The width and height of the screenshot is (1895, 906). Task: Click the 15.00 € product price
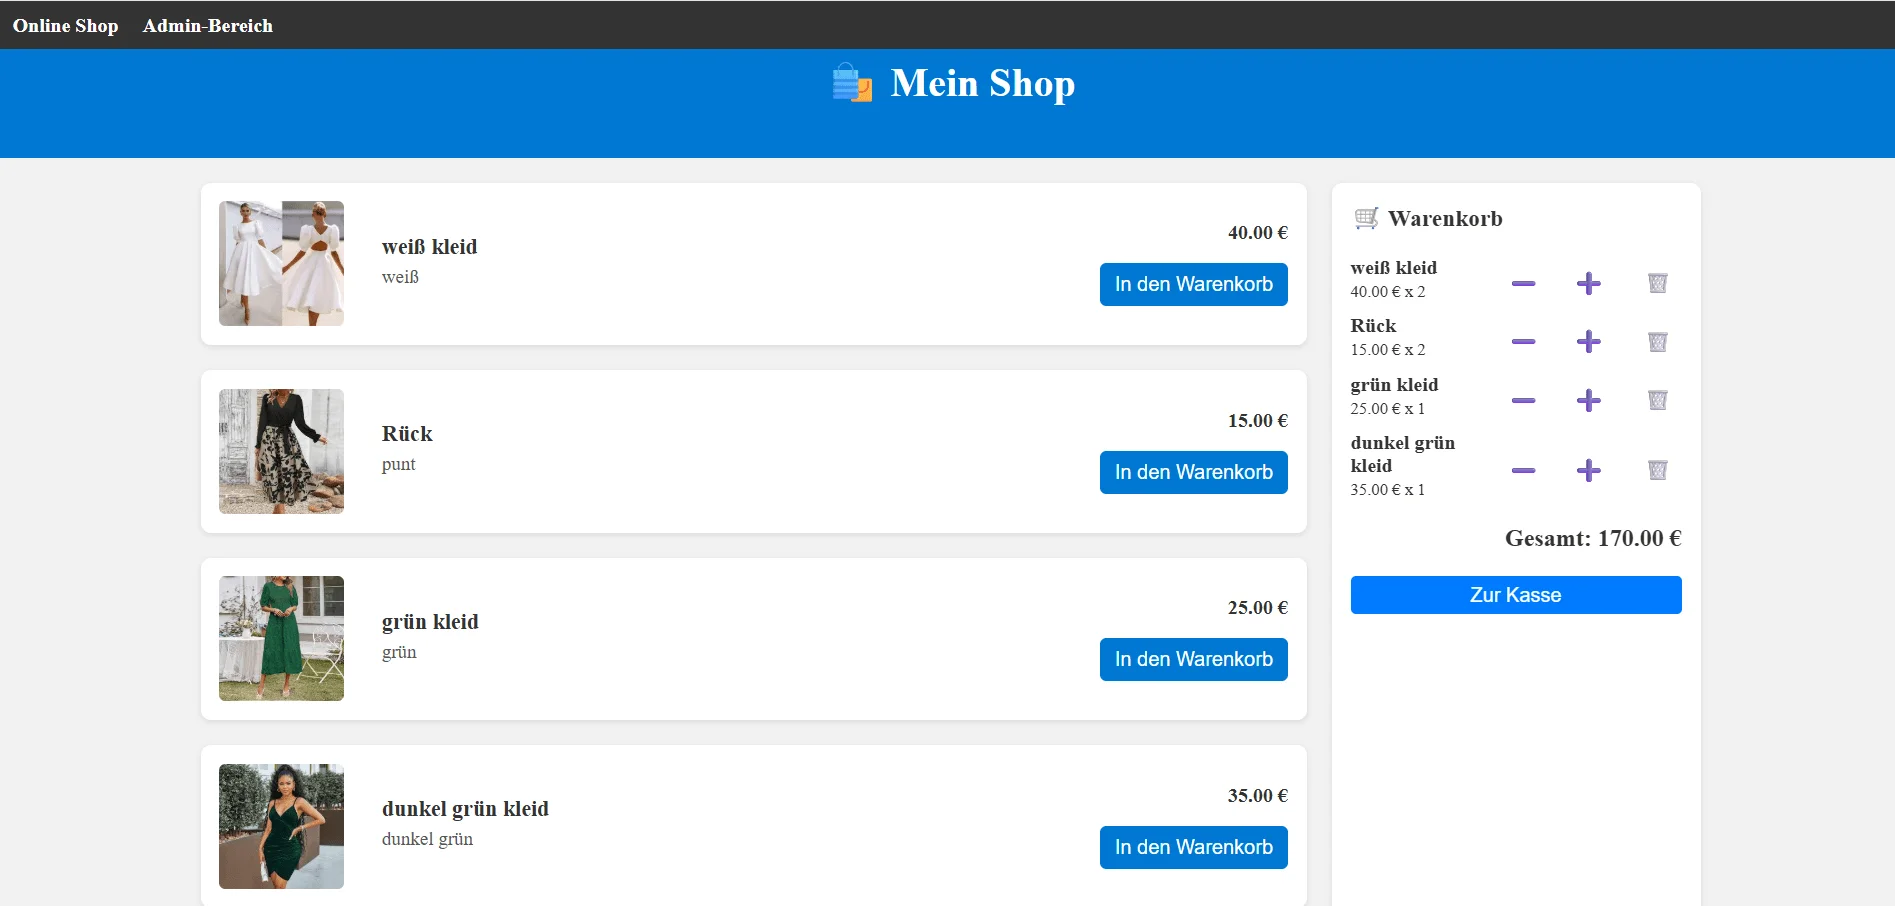point(1258,421)
